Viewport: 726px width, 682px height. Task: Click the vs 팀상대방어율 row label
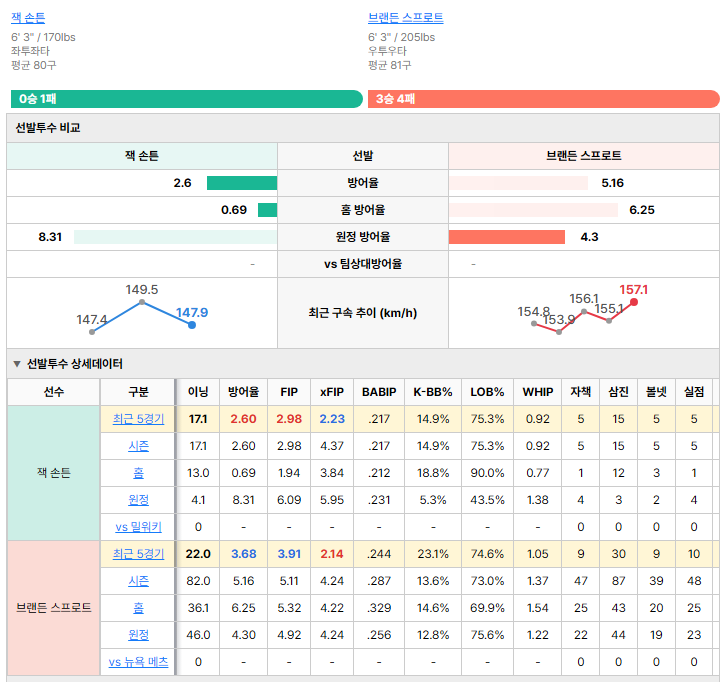click(x=363, y=264)
